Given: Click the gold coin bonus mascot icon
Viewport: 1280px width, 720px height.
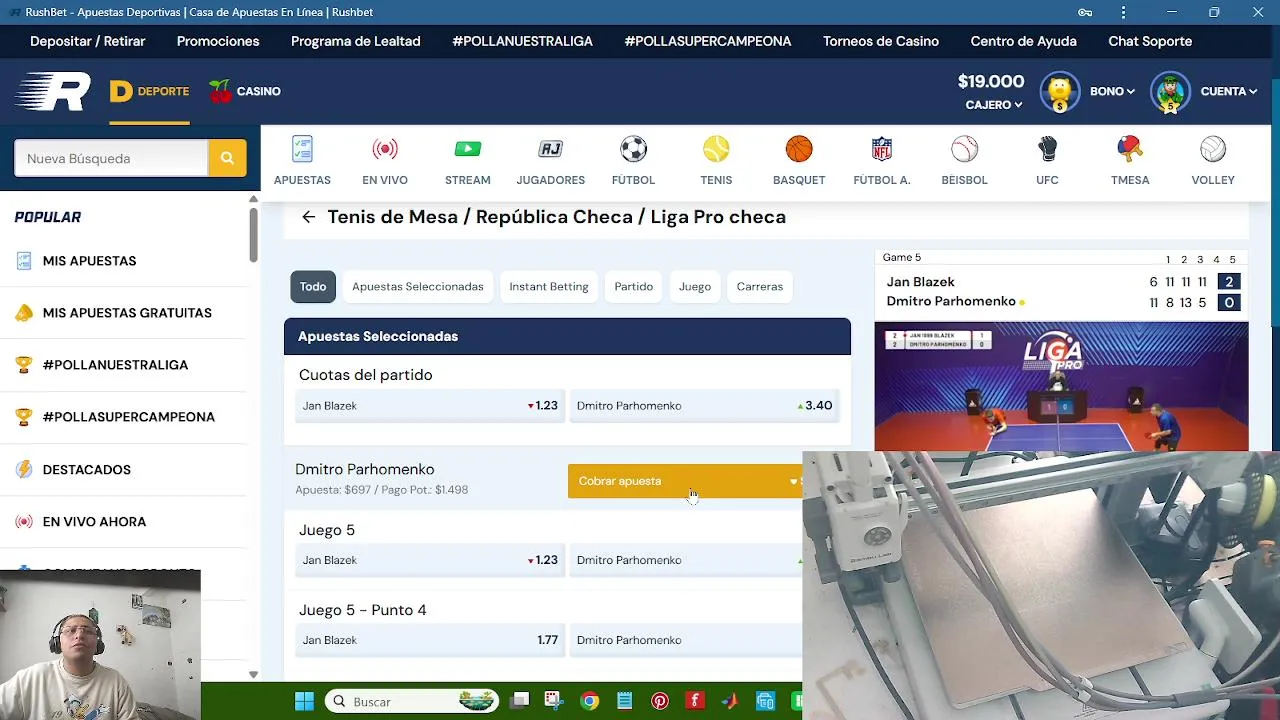Looking at the screenshot, I should coord(1059,92).
